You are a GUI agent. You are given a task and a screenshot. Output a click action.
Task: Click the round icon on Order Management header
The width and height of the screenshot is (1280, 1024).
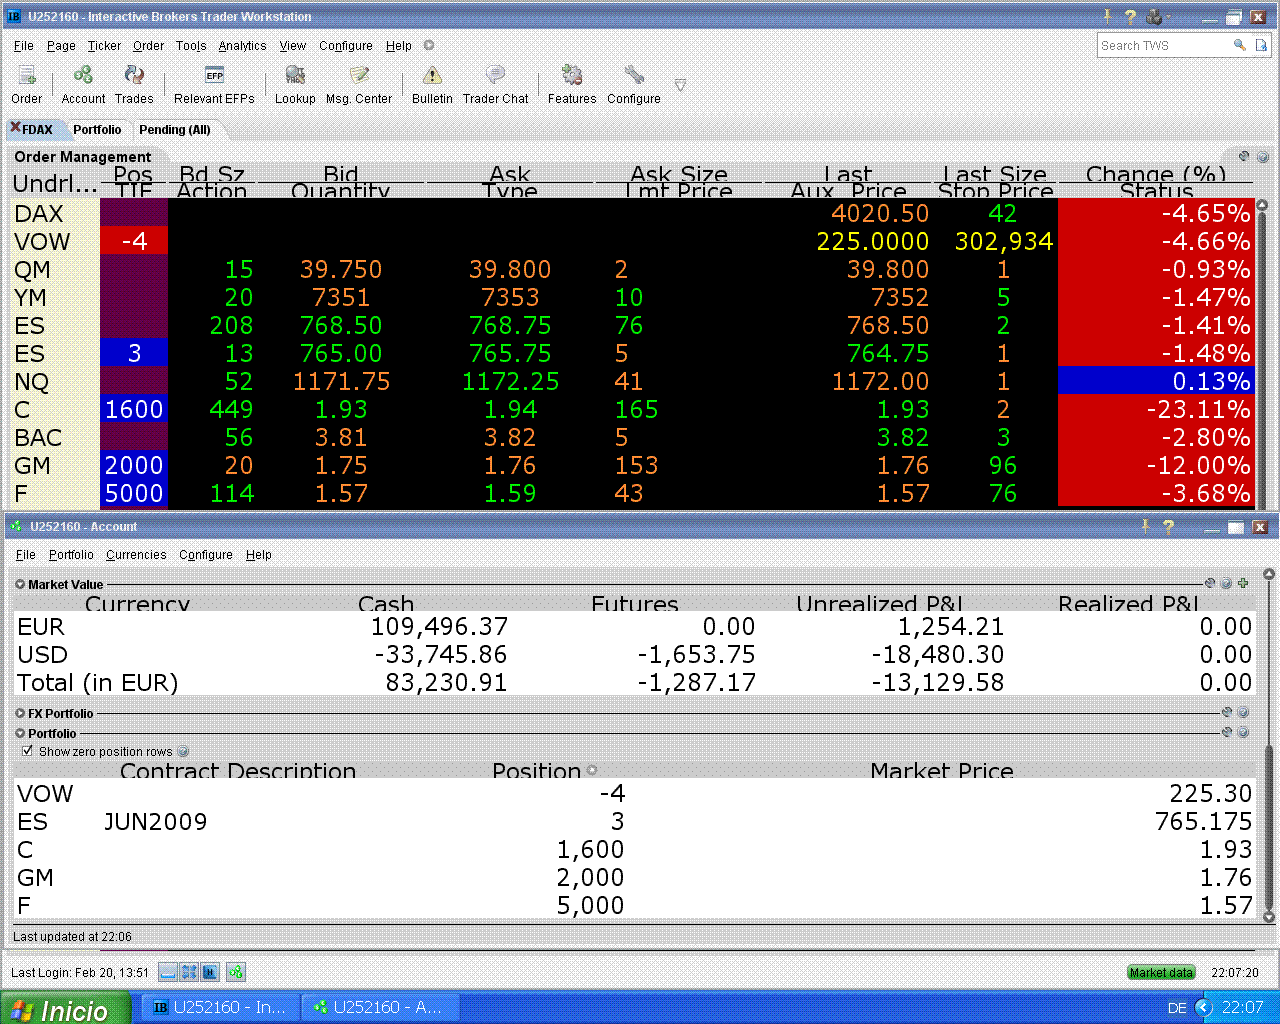pos(1263,156)
